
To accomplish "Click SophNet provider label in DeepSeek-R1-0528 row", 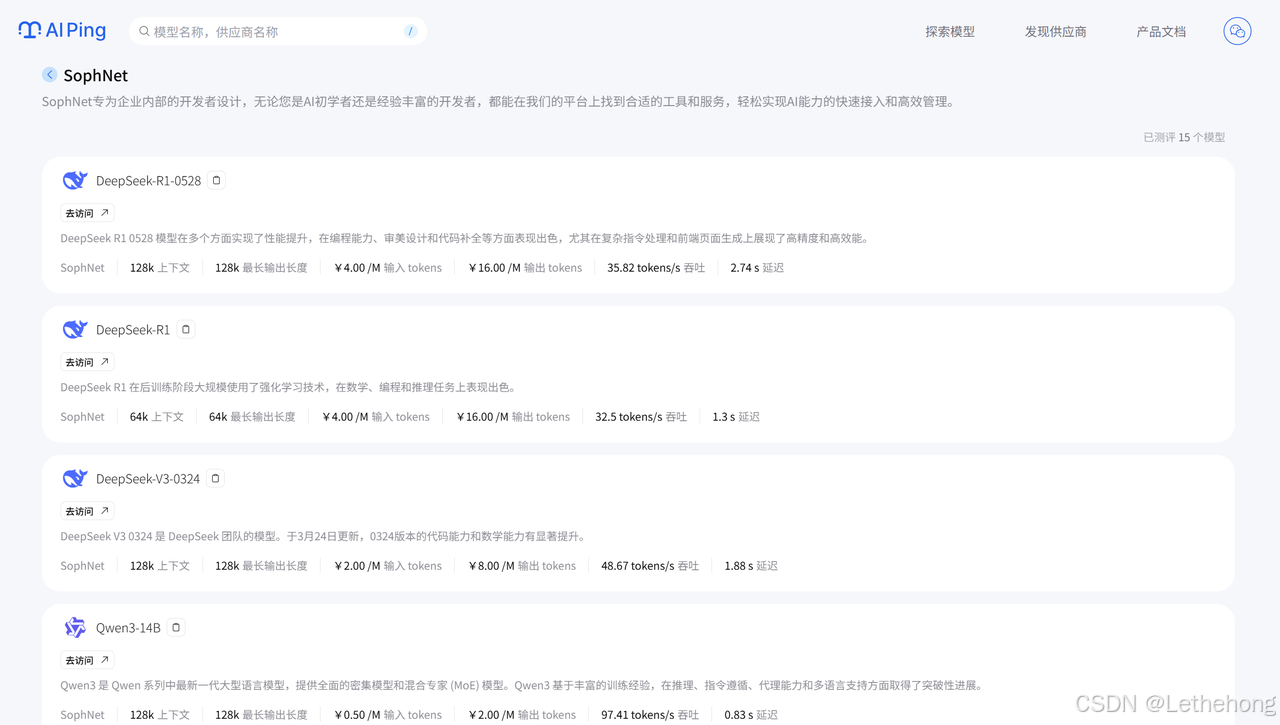I will click(x=82, y=268).
